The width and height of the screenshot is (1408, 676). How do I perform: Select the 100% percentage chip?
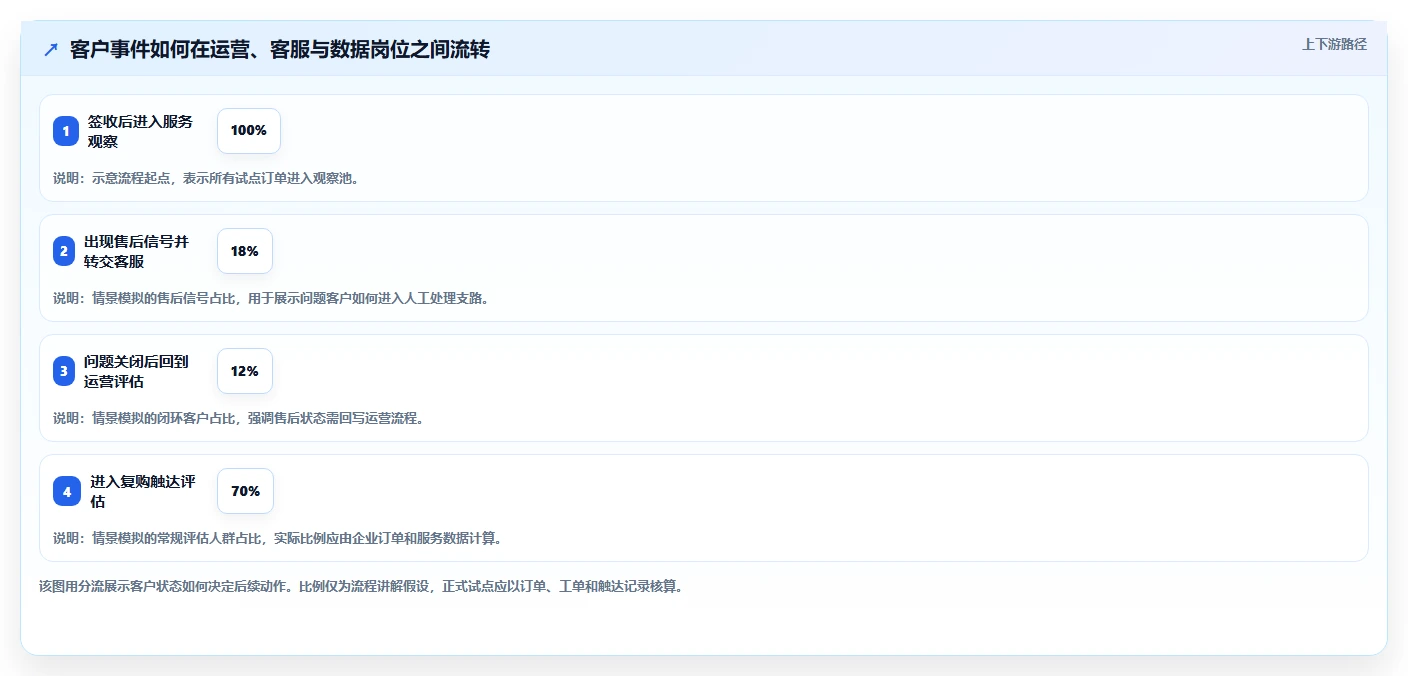pyautogui.click(x=249, y=131)
